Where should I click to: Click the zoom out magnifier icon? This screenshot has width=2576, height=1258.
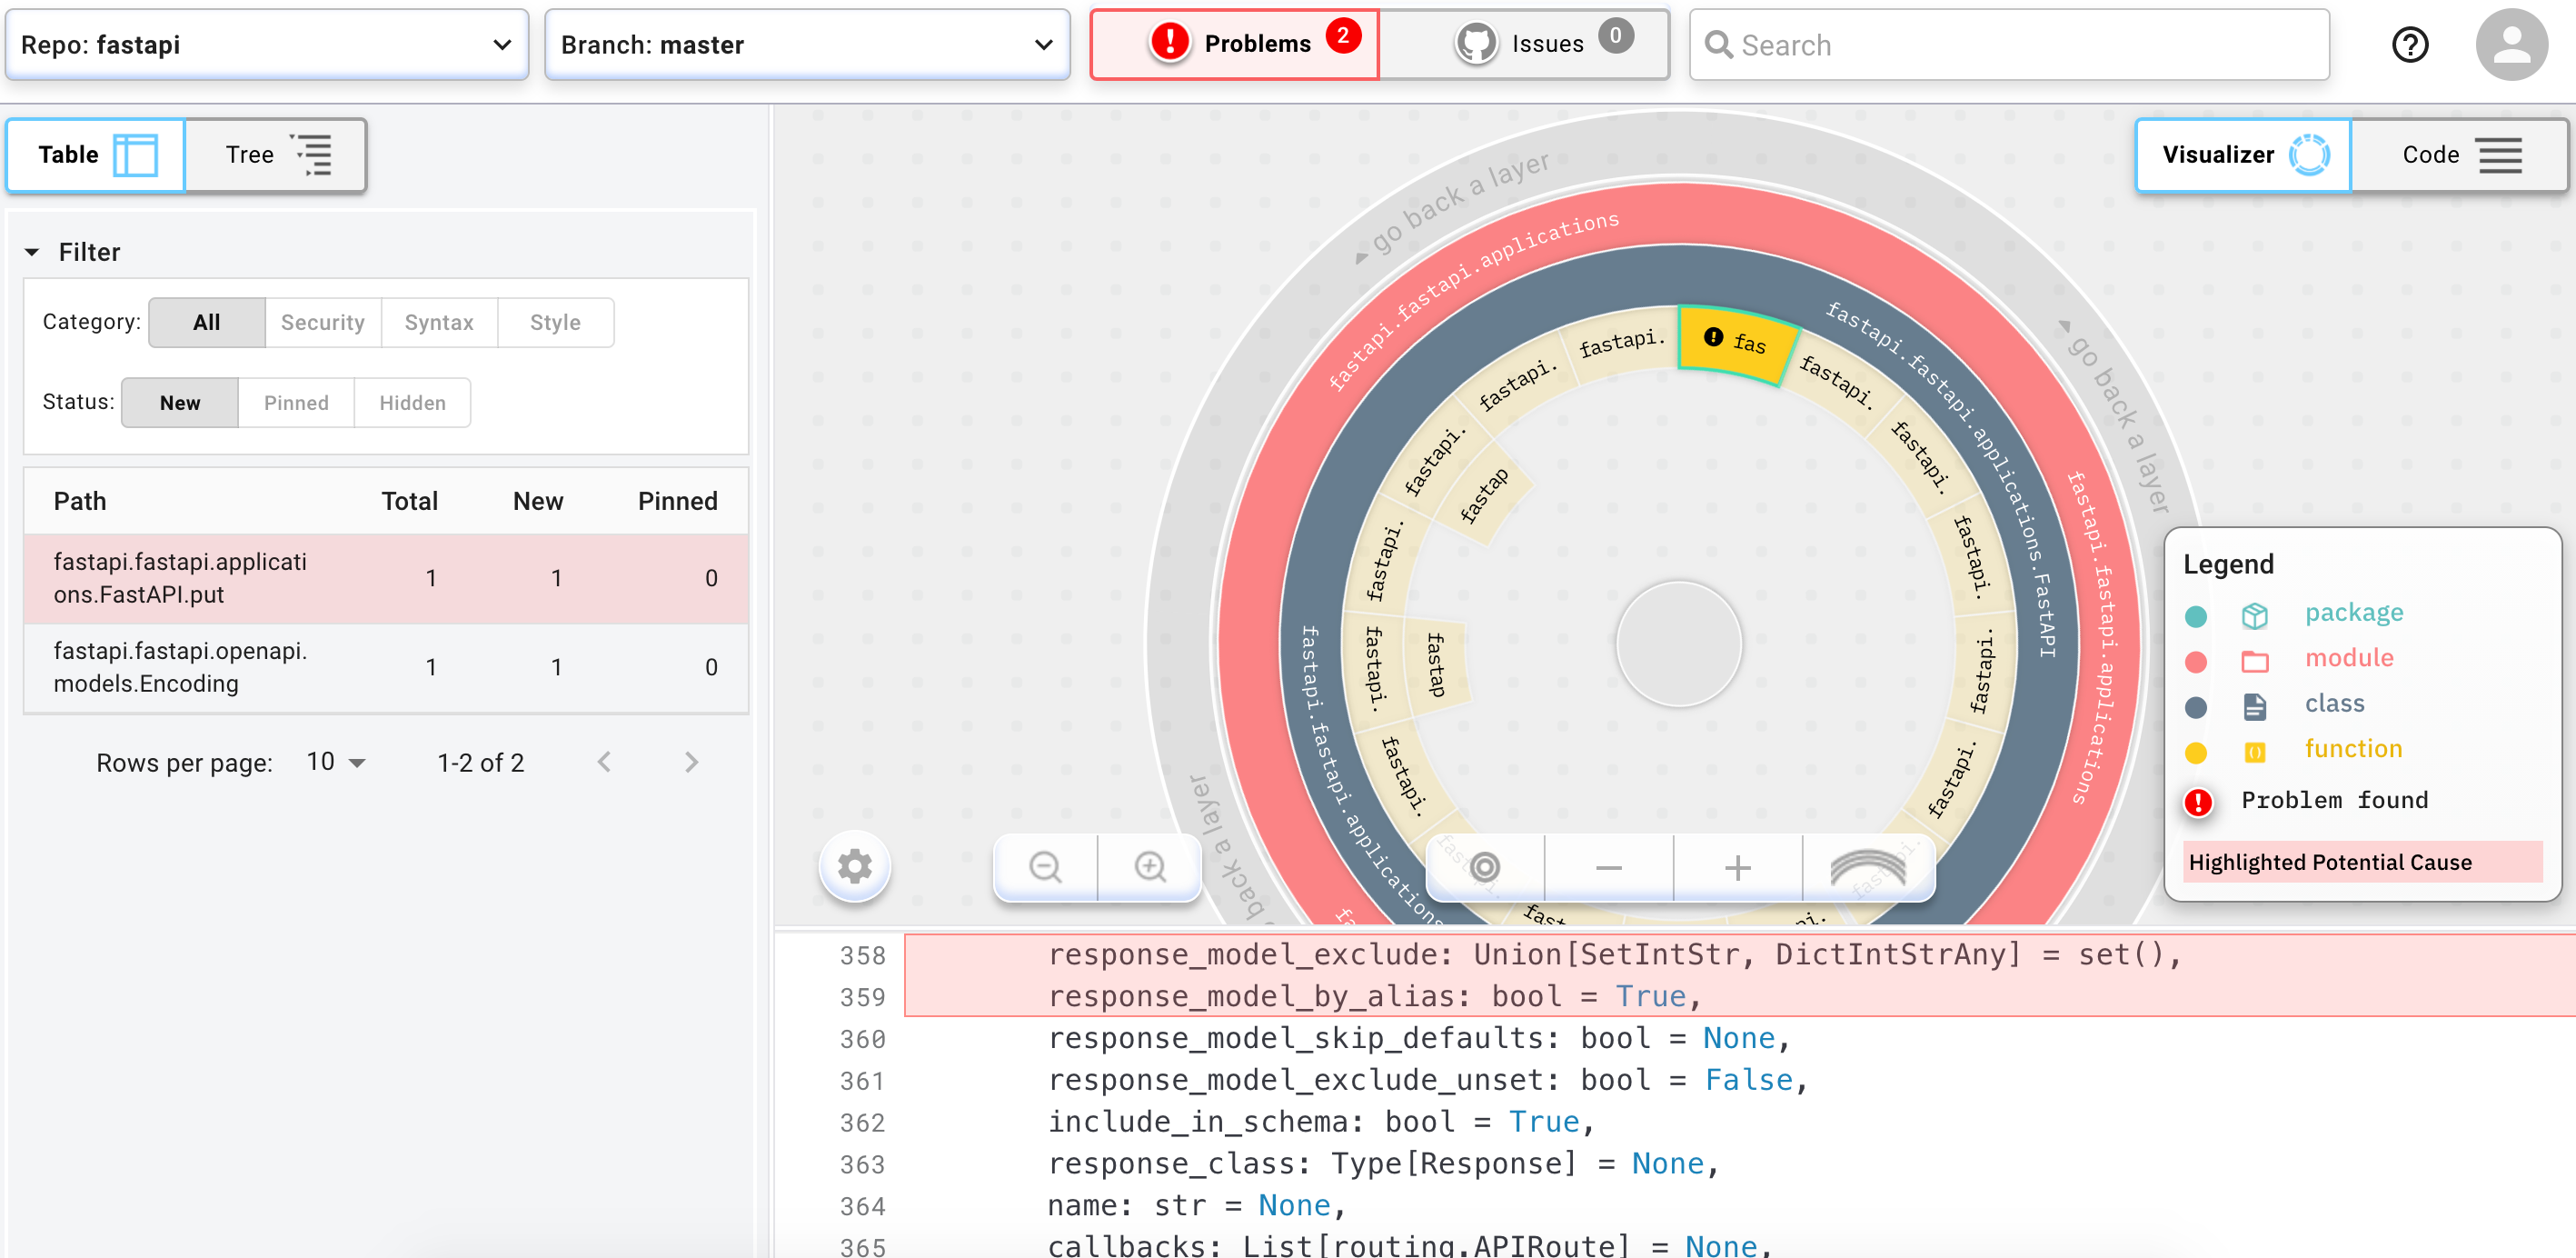coord(1045,867)
